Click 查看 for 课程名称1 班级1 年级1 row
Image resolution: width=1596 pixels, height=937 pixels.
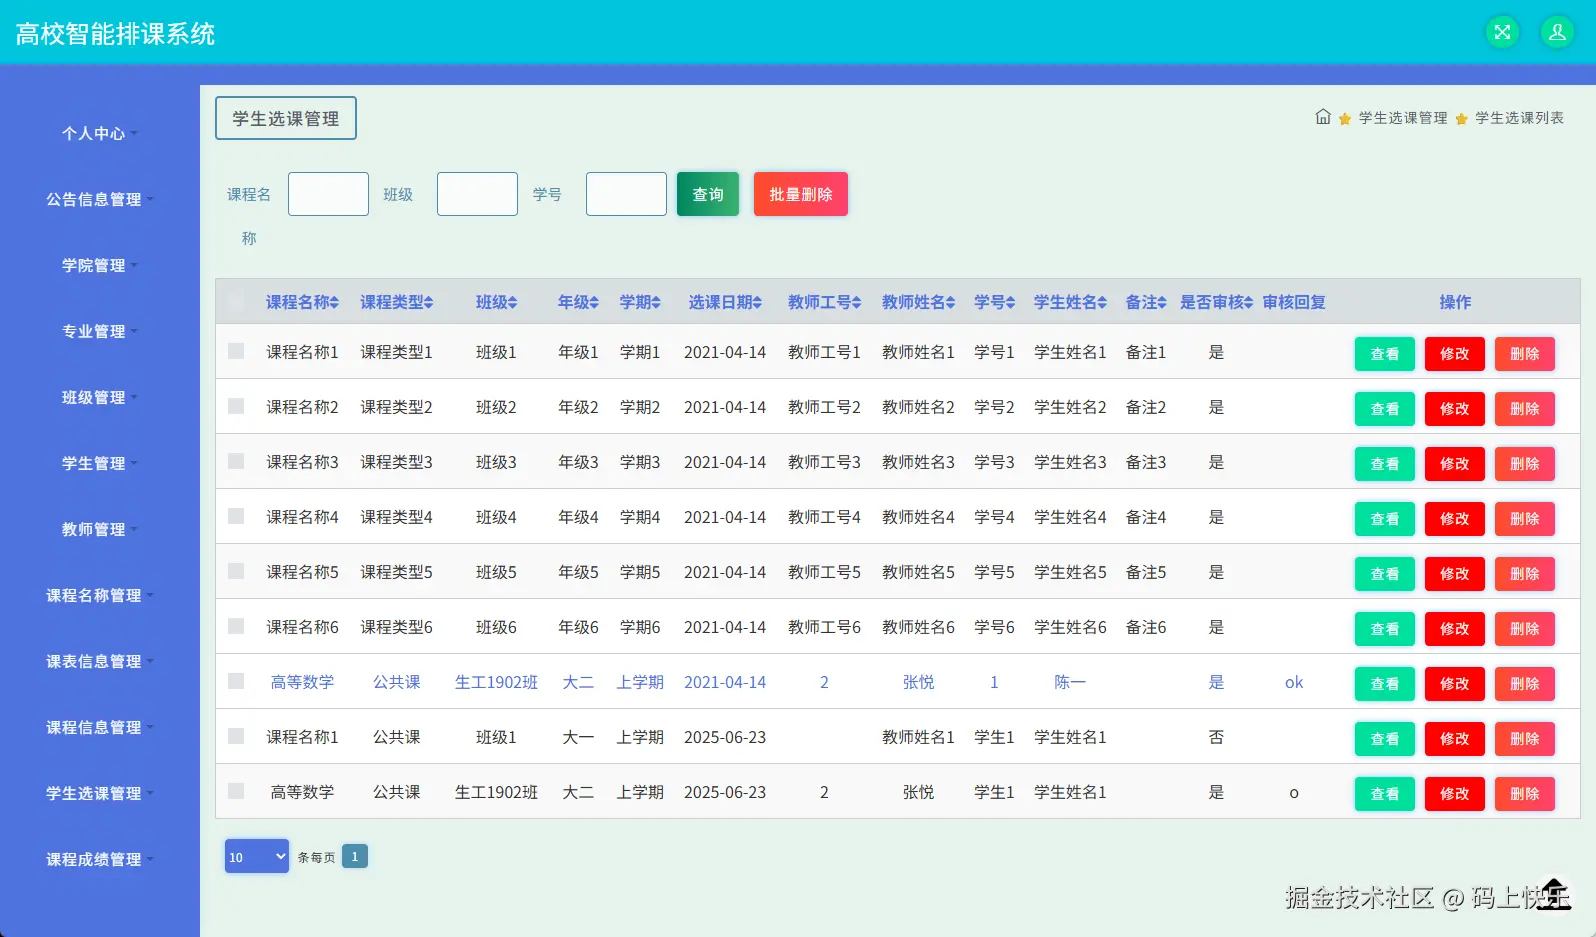pos(1385,353)
